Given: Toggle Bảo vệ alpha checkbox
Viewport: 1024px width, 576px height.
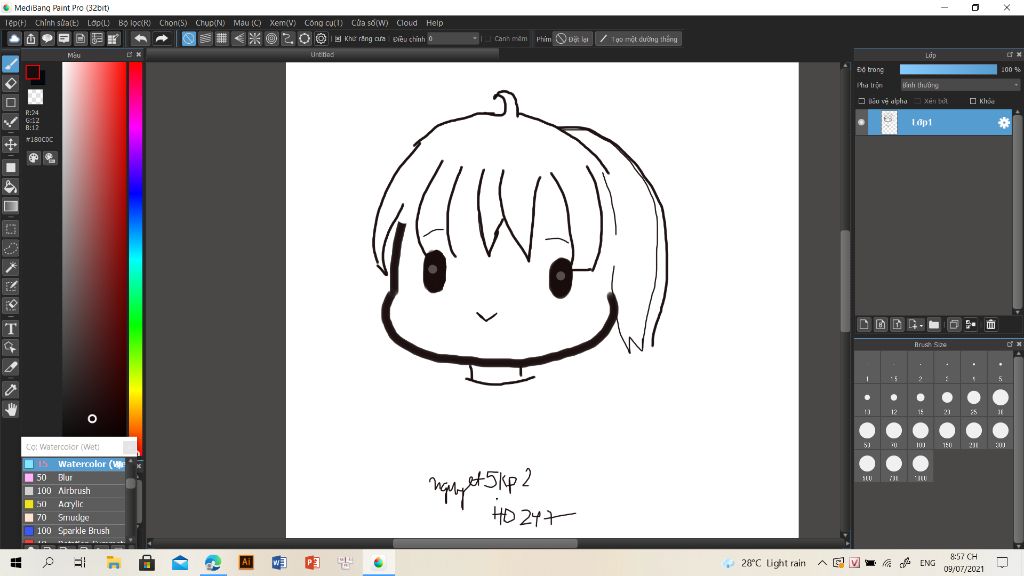Looking at the screenshot, I should 861,101.
